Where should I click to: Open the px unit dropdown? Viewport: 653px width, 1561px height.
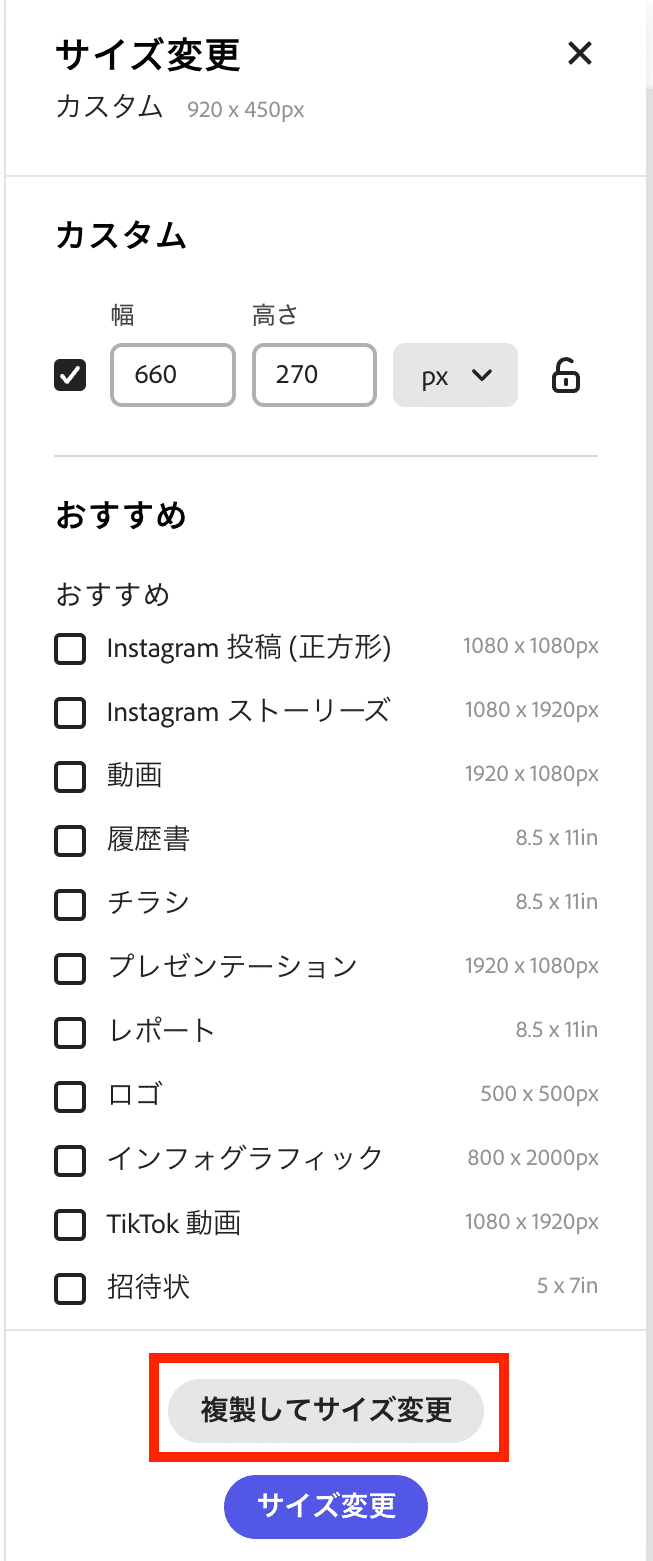[455, 375]
